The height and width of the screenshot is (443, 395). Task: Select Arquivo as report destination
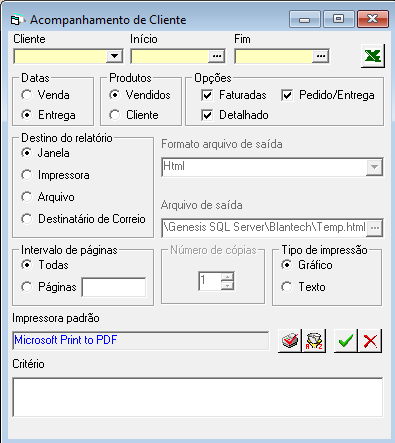27,197
